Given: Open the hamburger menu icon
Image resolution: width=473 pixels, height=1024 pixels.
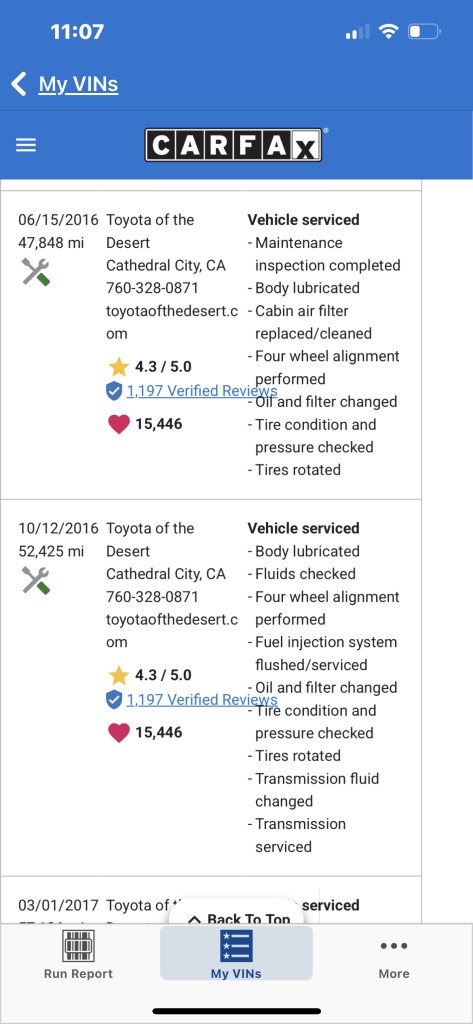Looking at the screenshot, I should tap(25, 145).
